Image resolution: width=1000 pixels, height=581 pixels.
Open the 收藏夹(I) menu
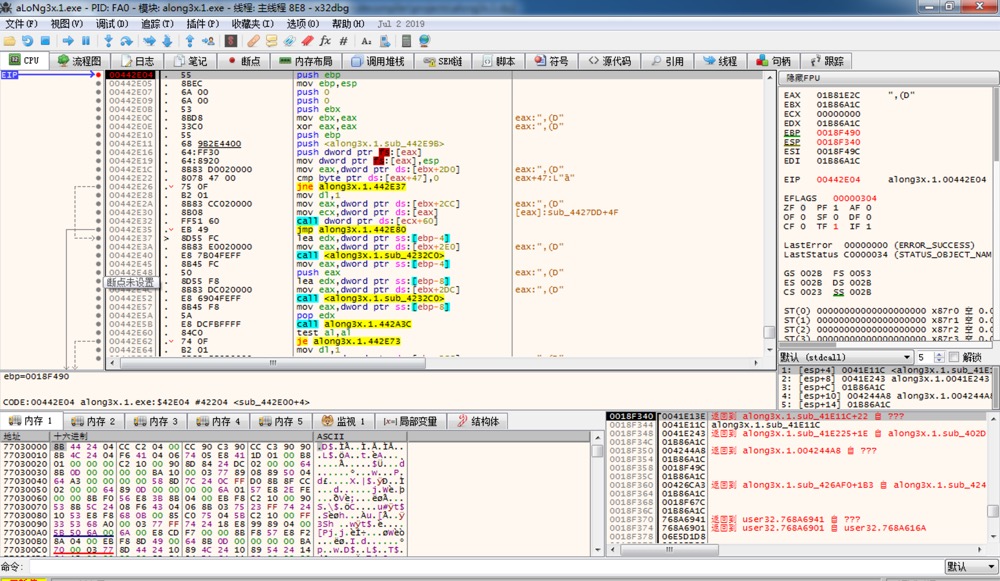coord(253,24)
